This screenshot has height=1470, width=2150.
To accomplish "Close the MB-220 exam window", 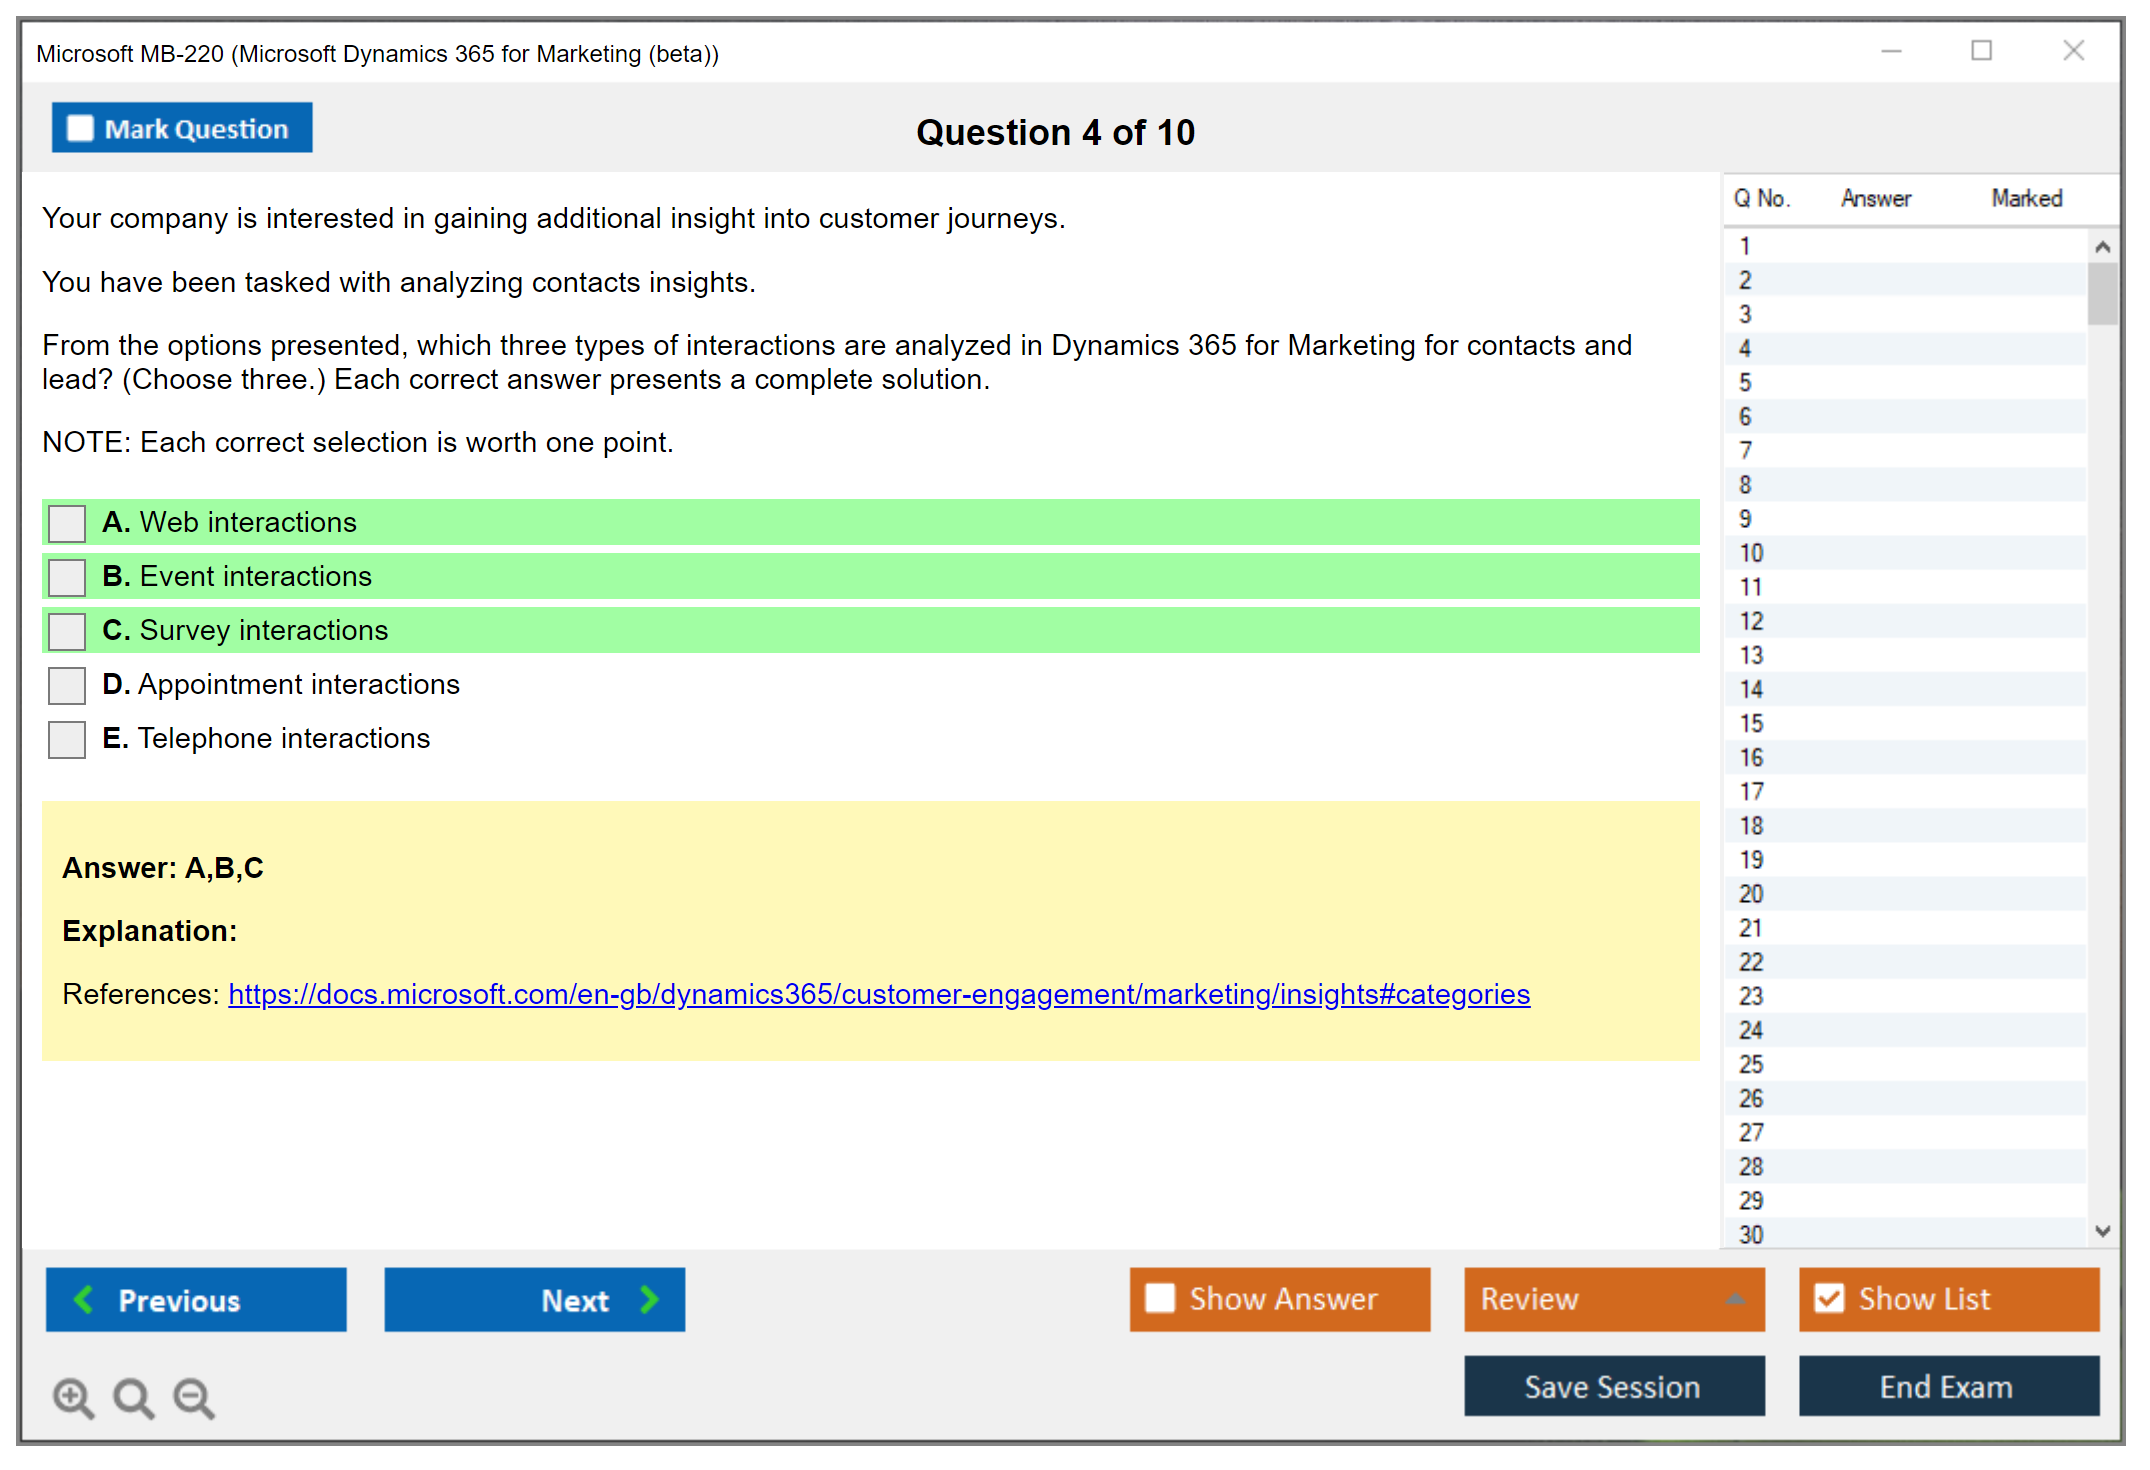I will pos(2073,51).
